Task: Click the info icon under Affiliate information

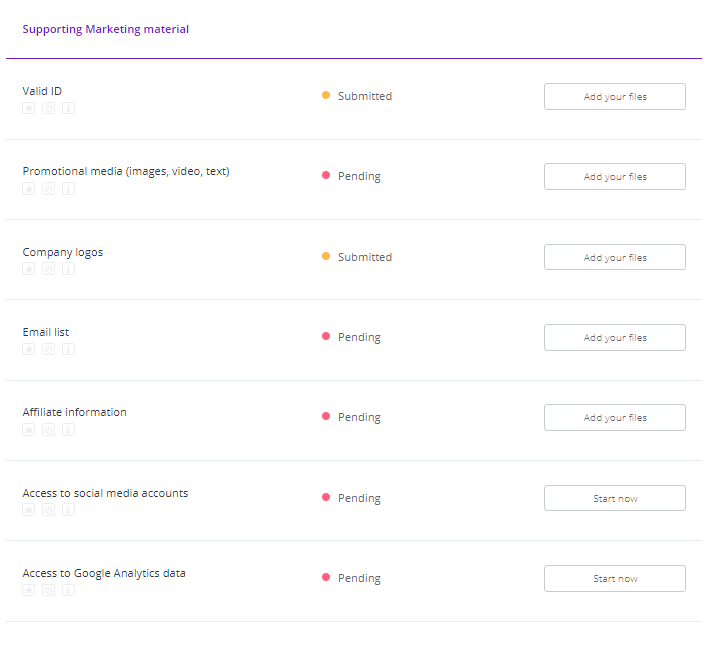Action: pyautogui.click(x=68, y=429)
